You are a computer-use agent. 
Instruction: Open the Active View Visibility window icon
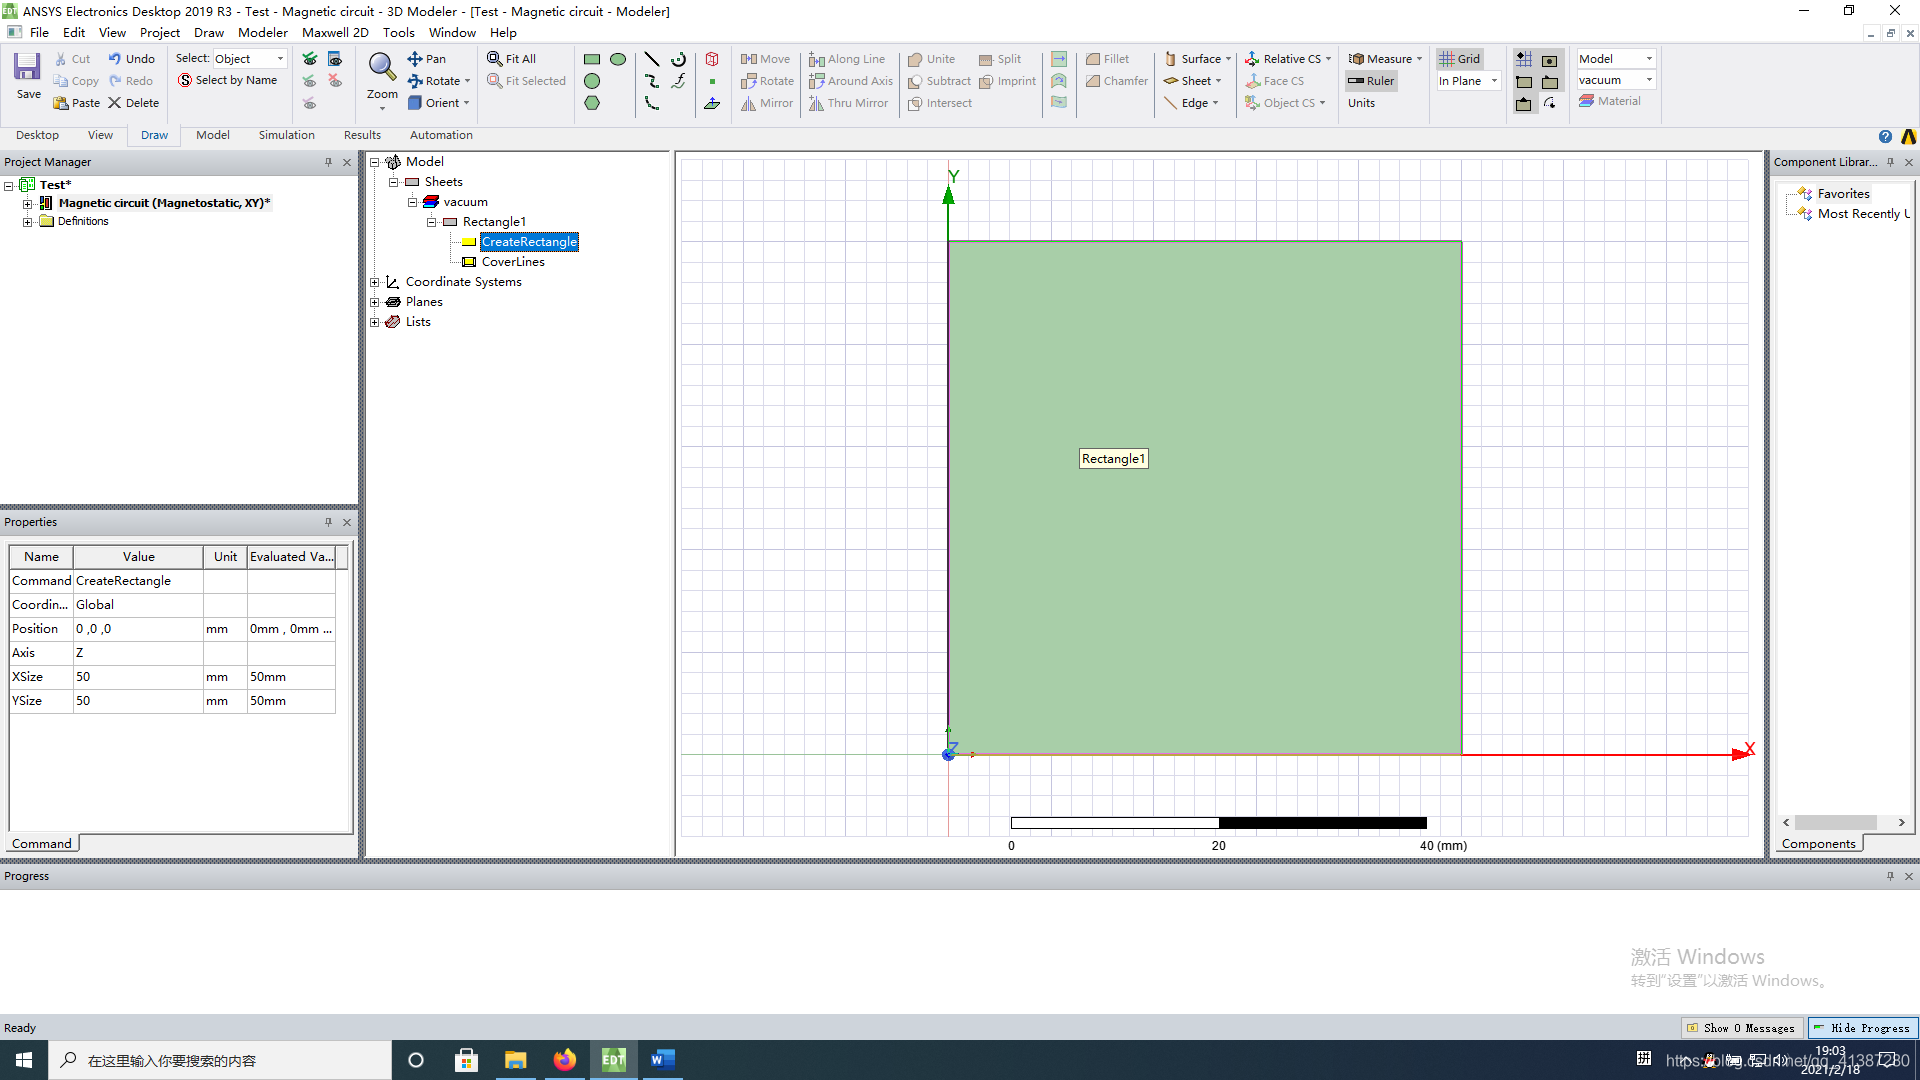(335, 59)
